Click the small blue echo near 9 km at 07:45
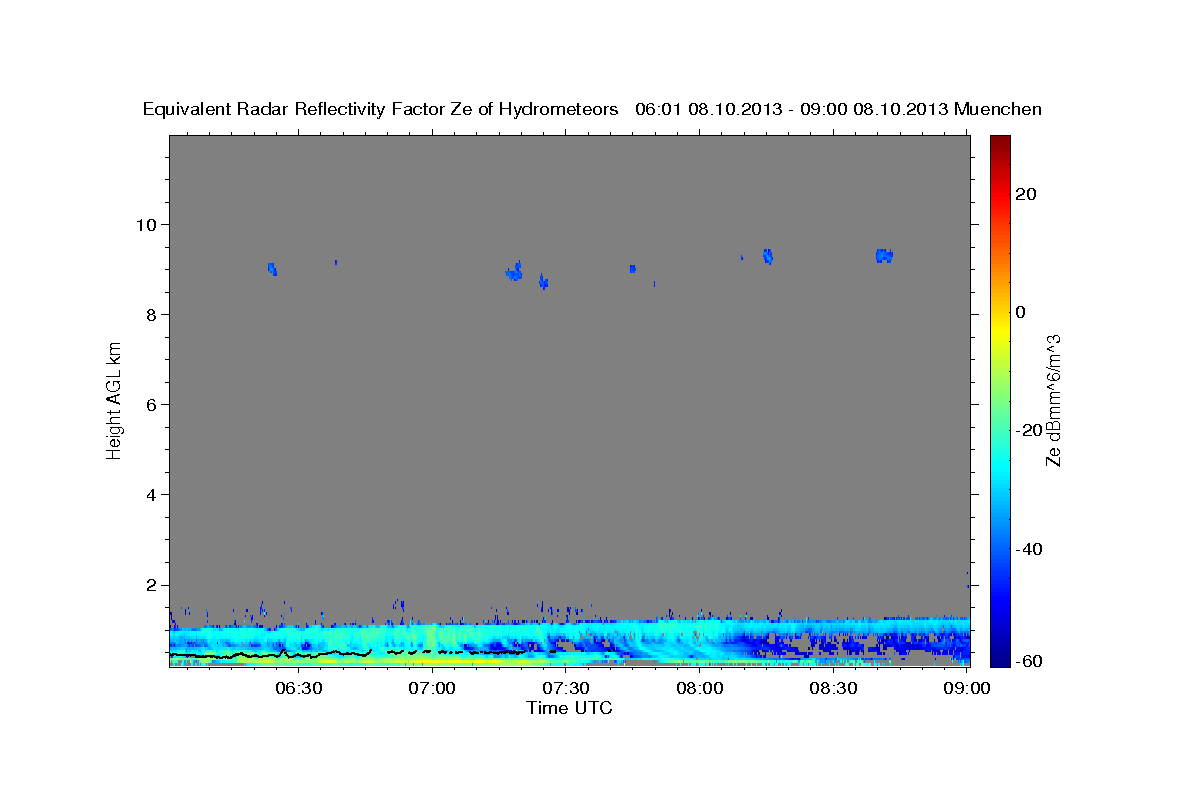This screenshot has height=800, width=1200. (x=633, y=268)
